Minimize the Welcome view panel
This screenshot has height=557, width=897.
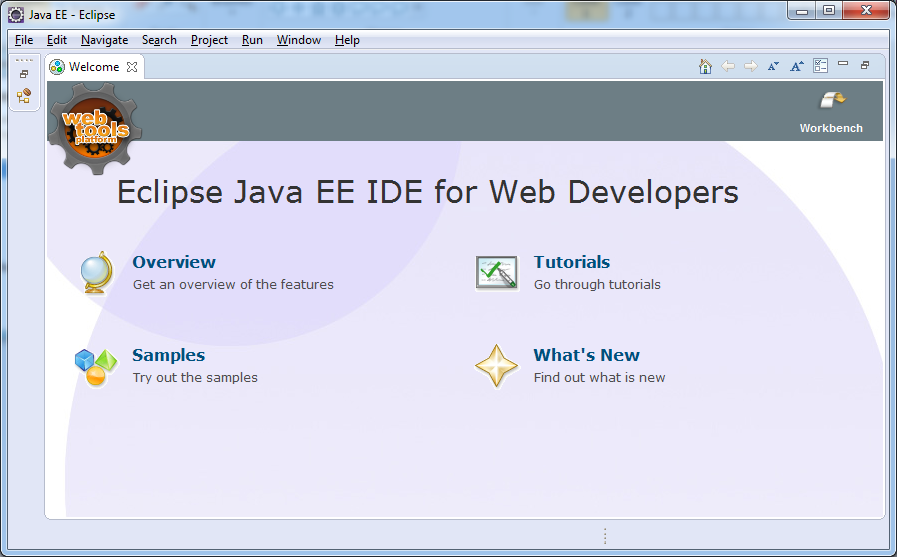point(843,65)
